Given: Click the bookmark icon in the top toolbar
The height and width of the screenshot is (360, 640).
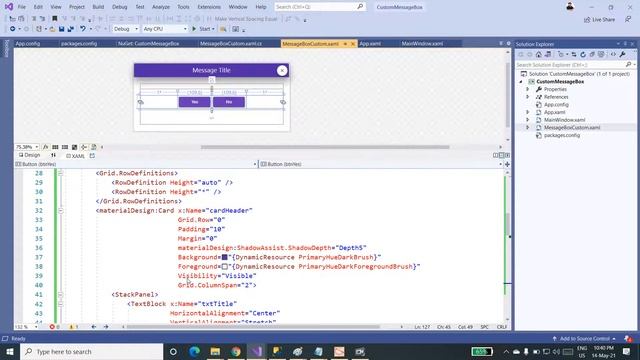Looking at the screenshot, I should click(54, 19).
